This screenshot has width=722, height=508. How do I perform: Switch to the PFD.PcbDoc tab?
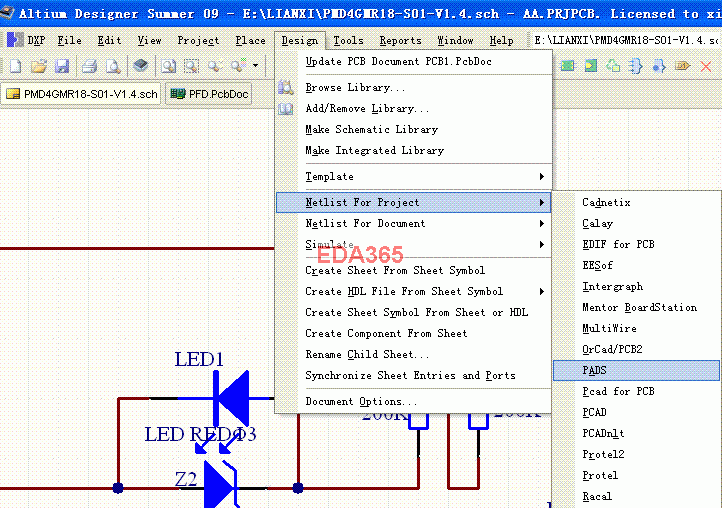pos(209,94)
